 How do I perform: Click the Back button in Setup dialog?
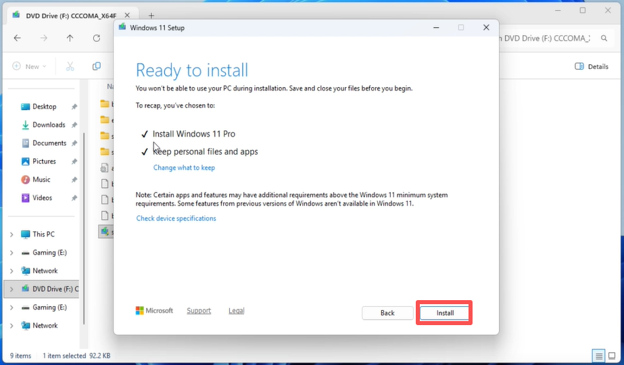click(x=387, y=313)
